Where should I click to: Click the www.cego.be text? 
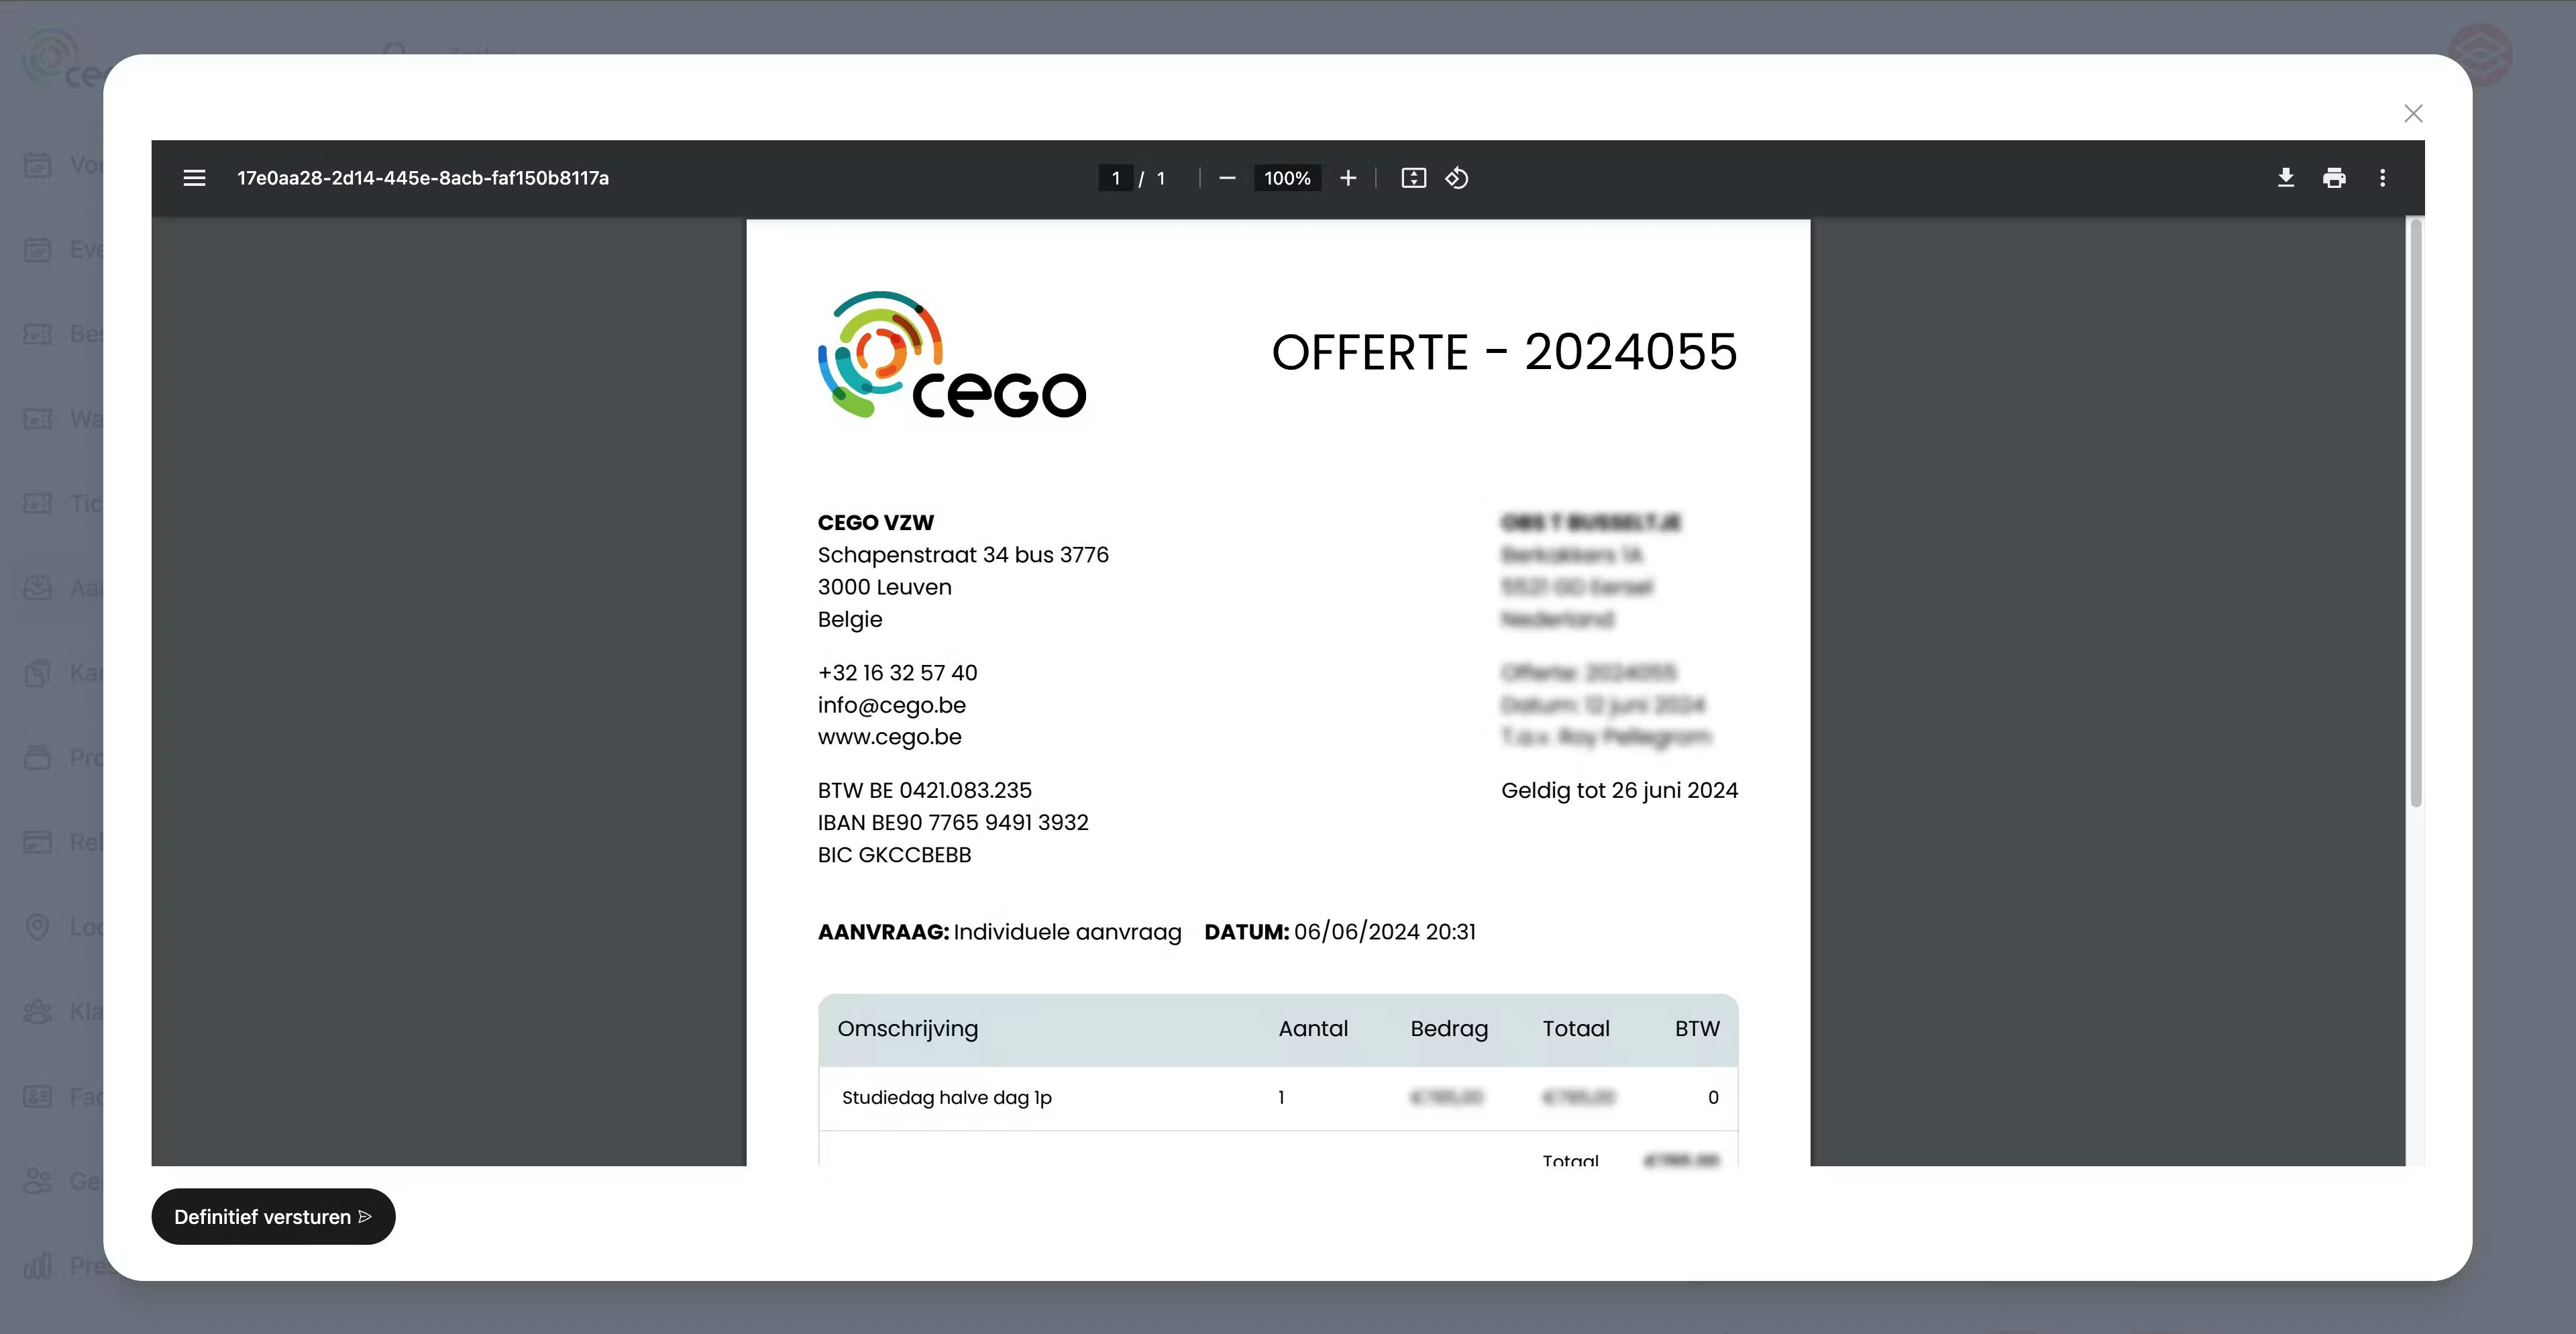point(889,737)
